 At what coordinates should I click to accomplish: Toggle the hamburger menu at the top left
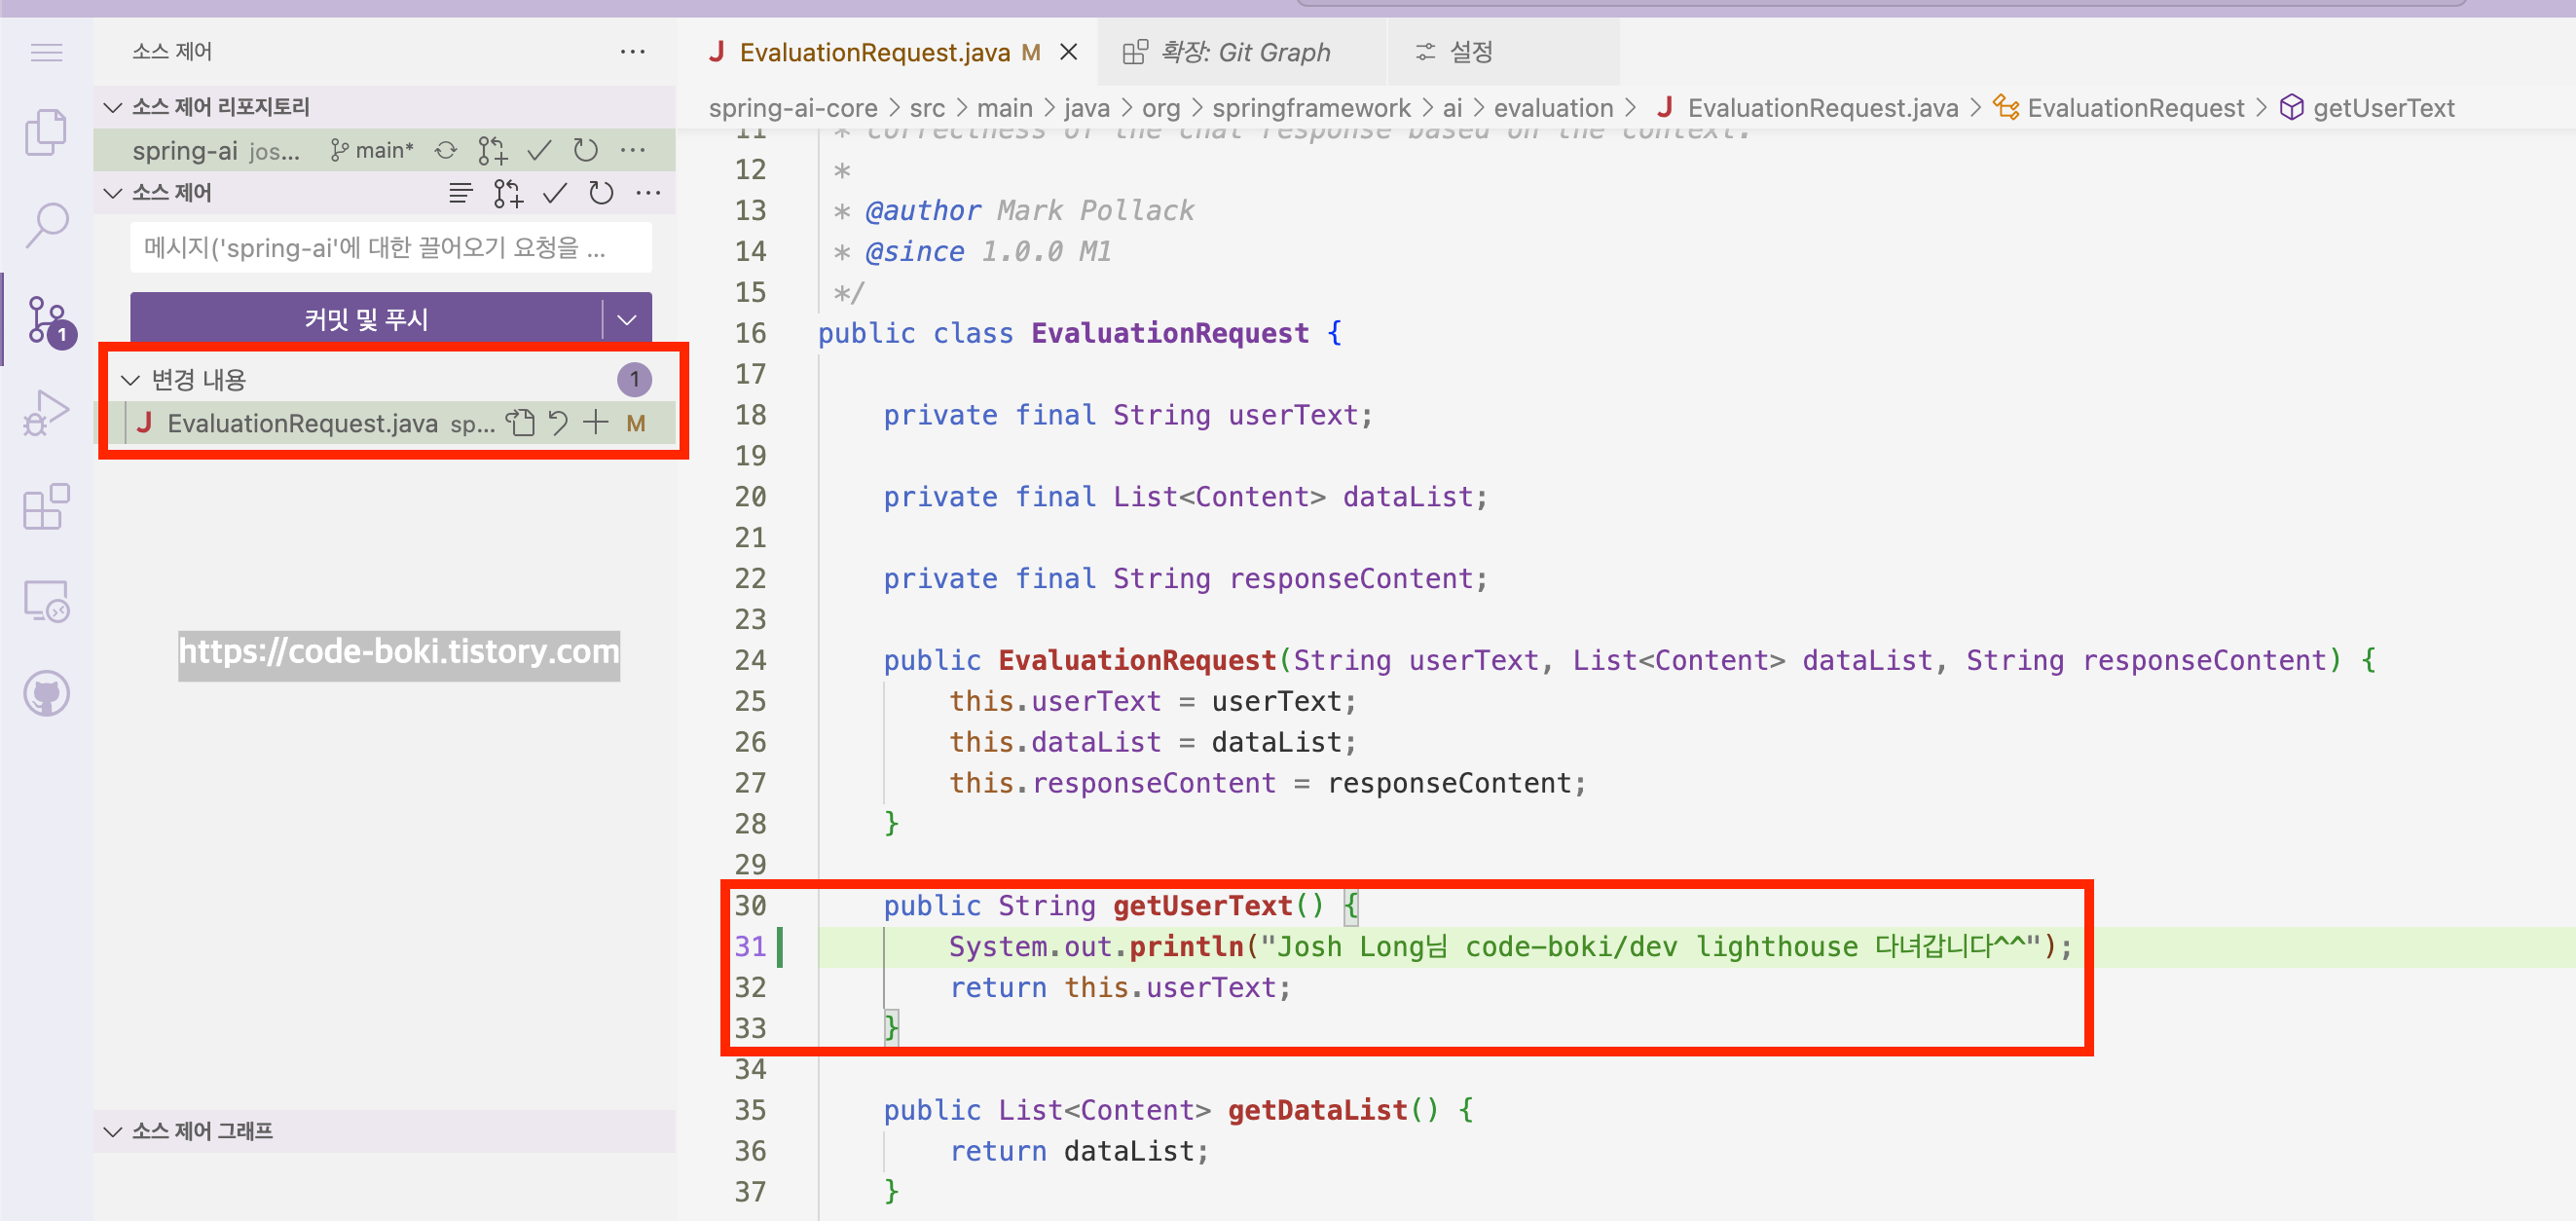[x=45, y=52]
